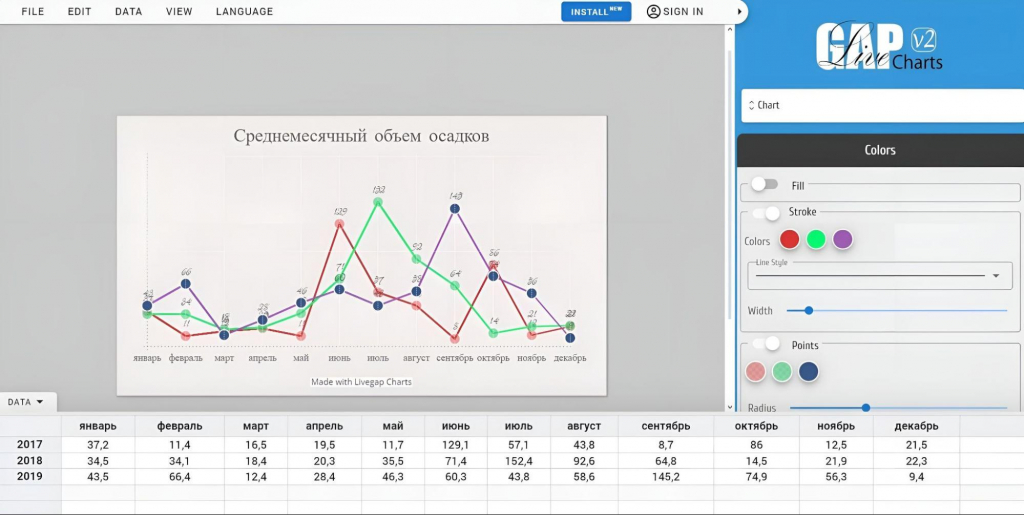Open the Chart section selector
The image size is (1024, 515).
(882, 105)
